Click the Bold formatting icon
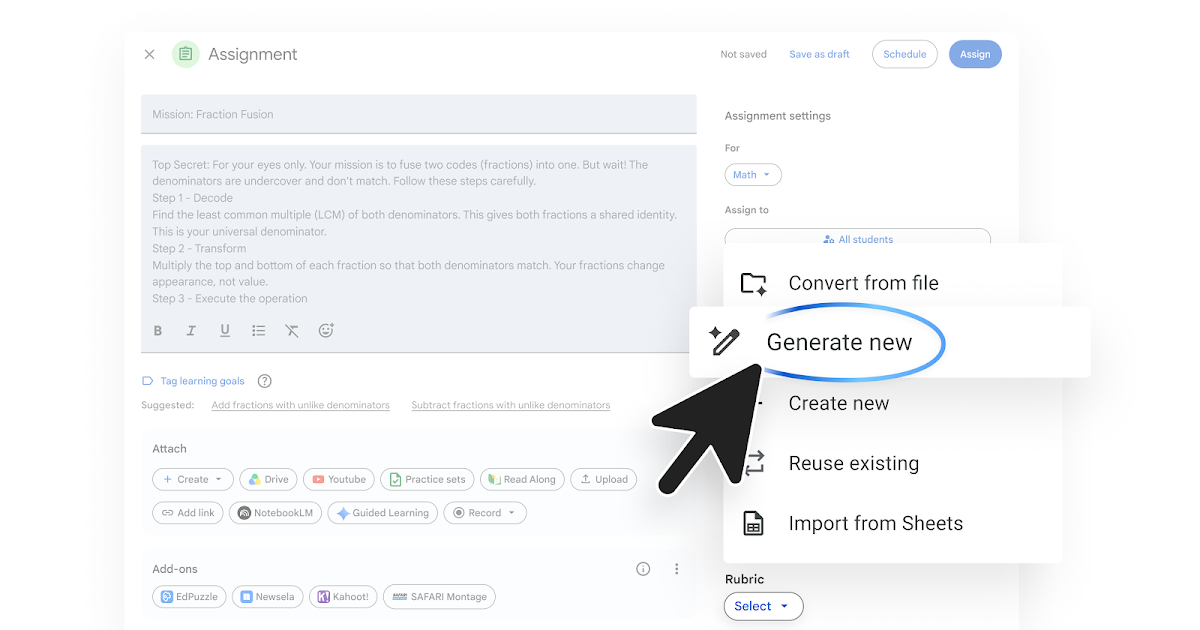 click(158, 331)
